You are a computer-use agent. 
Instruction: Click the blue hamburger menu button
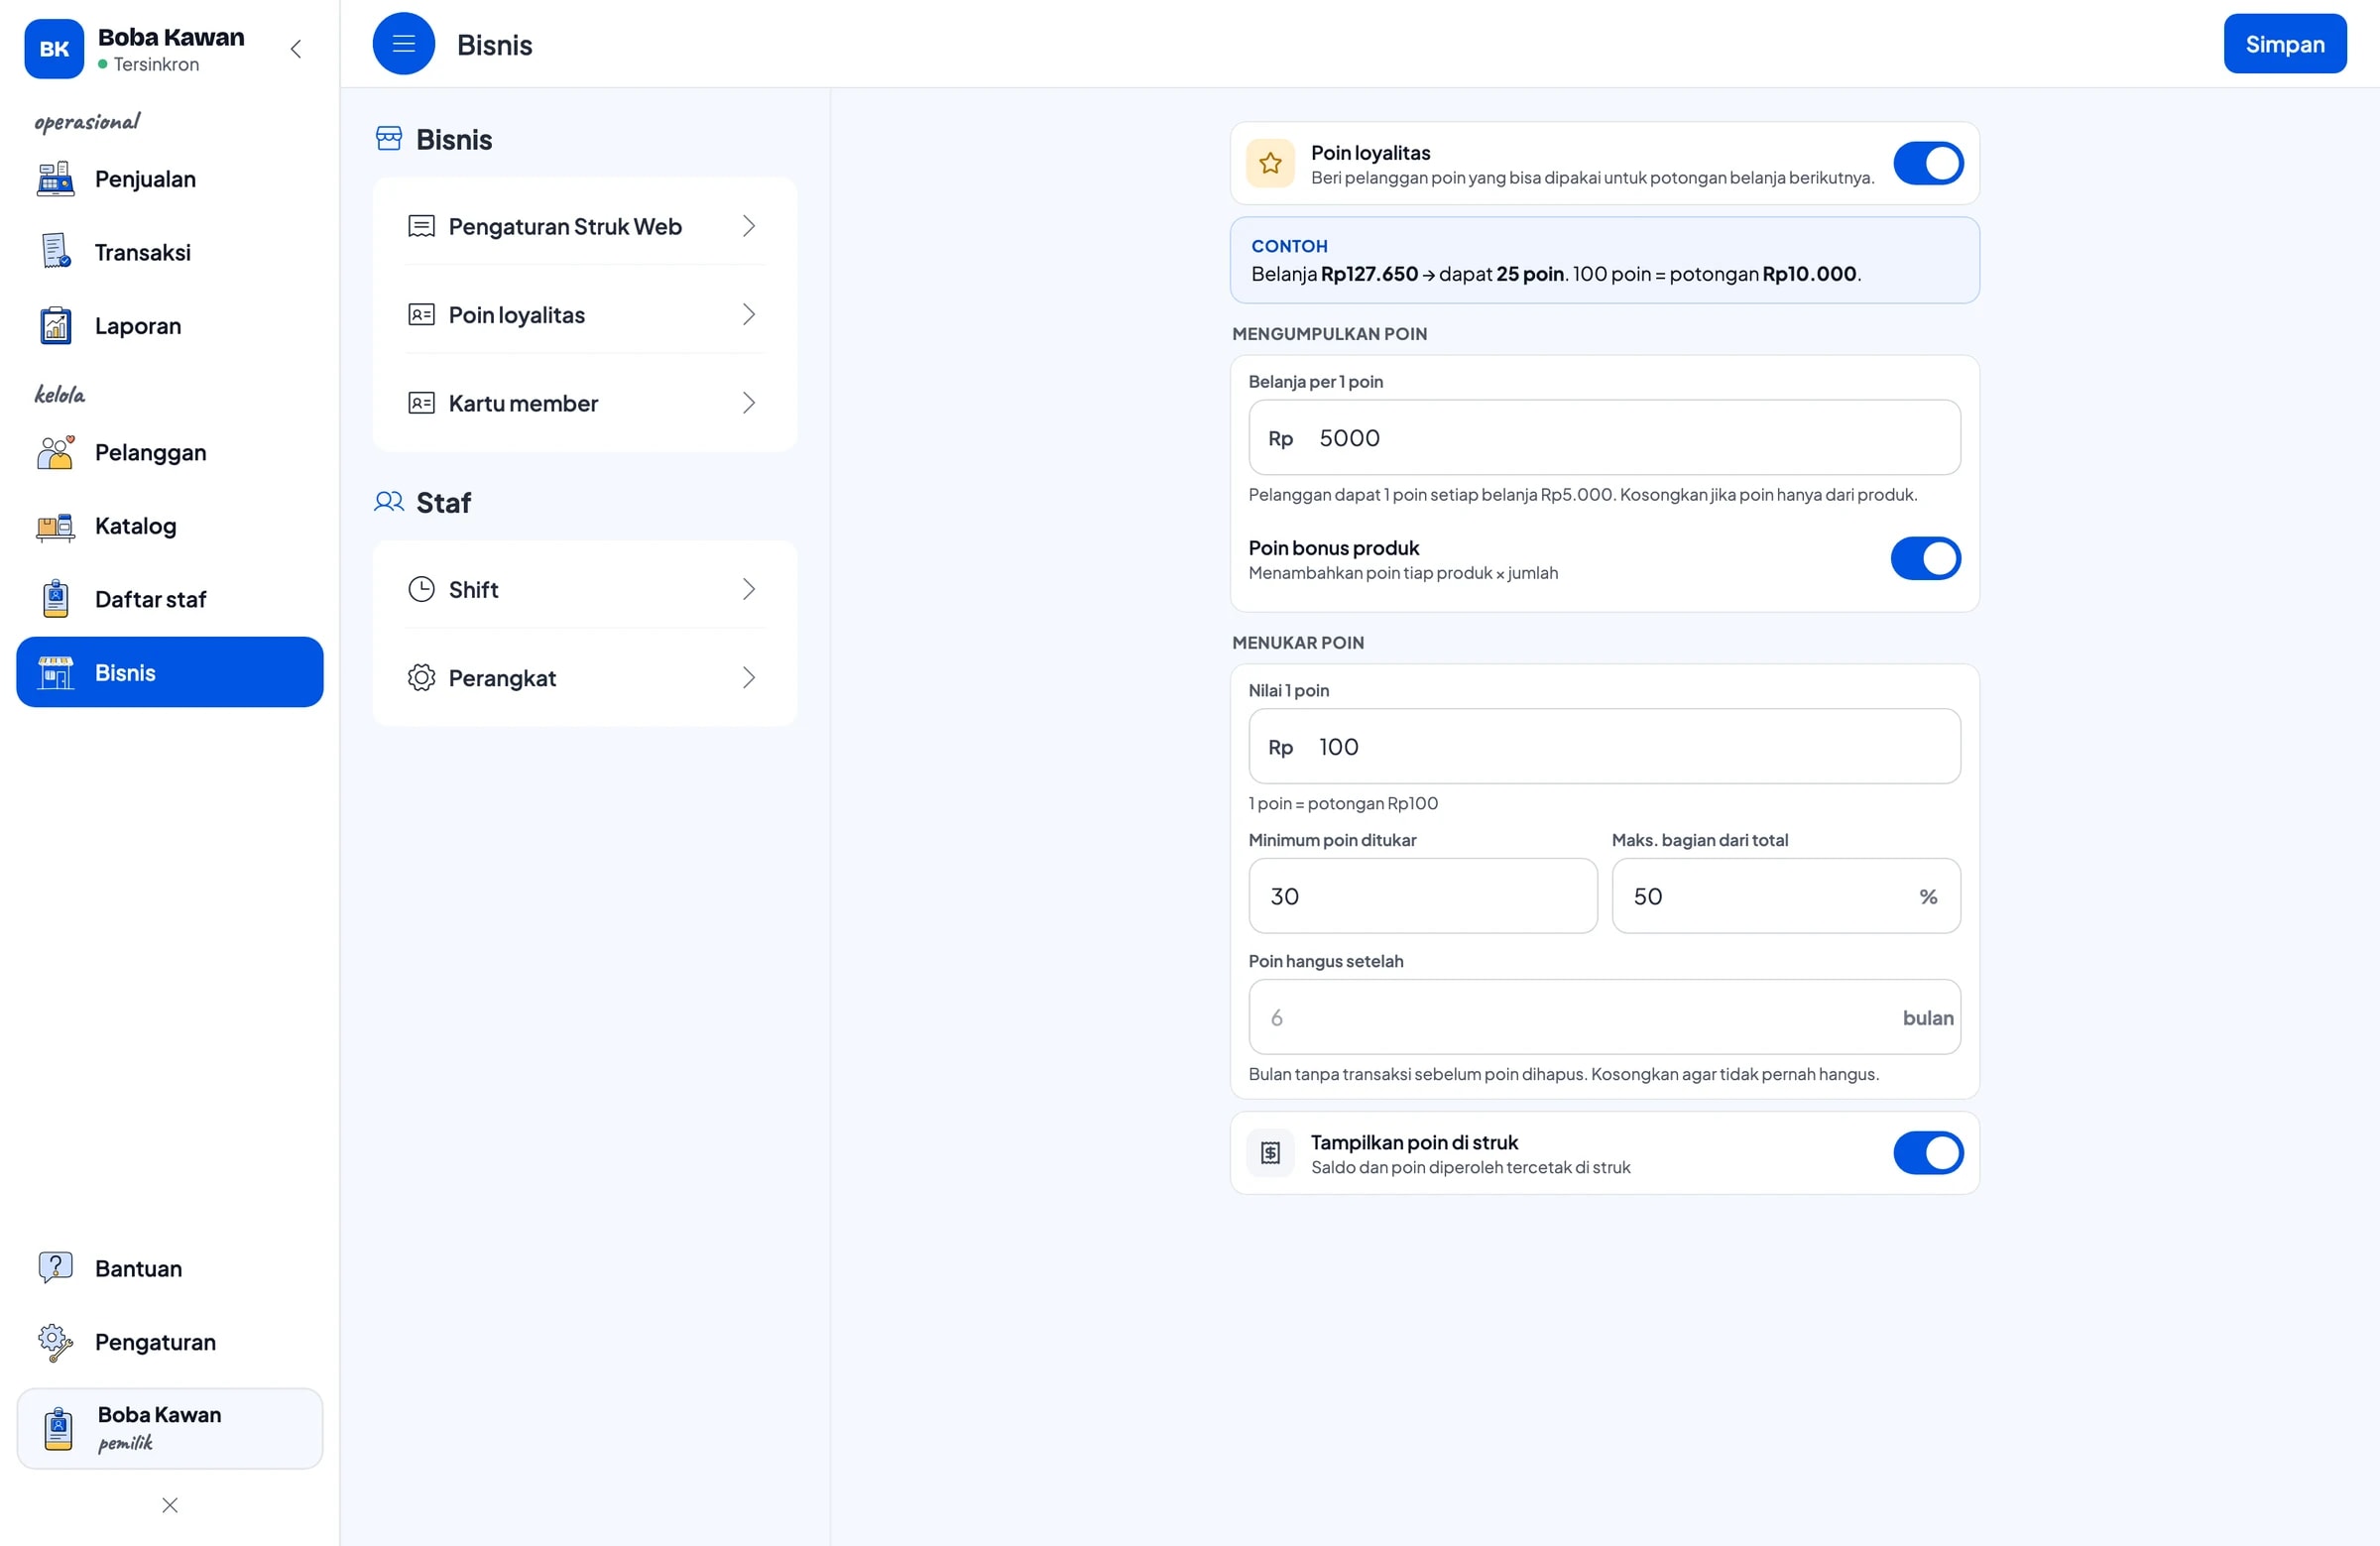(x=404, y=44)
